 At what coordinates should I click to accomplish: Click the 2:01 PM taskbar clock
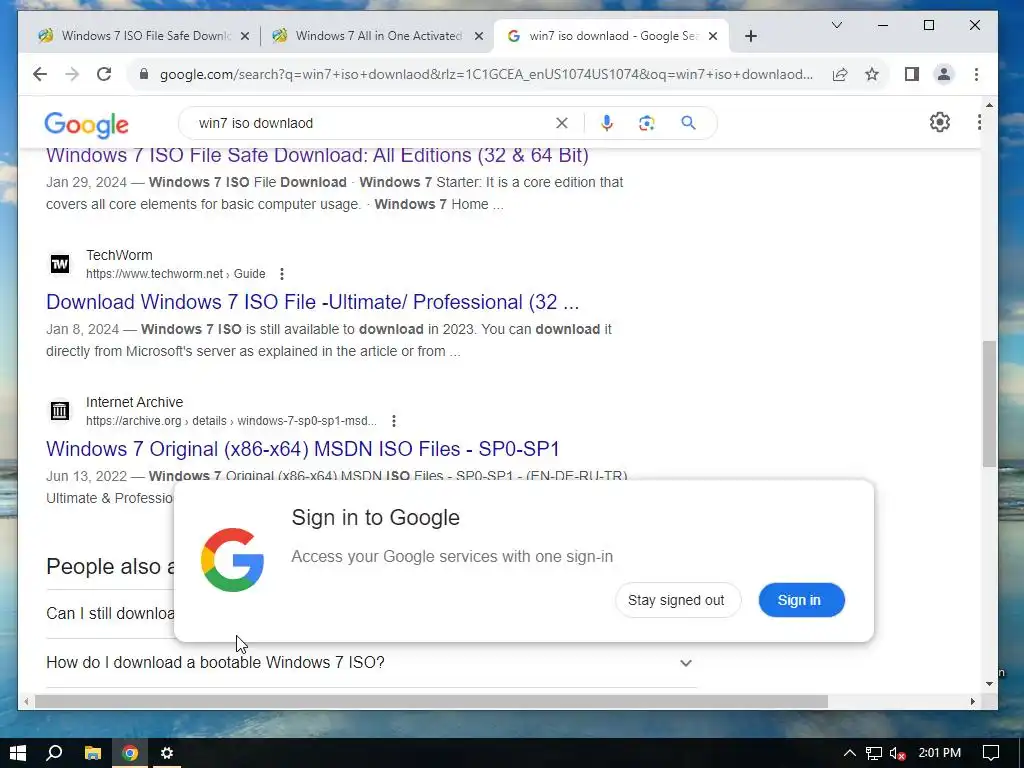[940, 753]
